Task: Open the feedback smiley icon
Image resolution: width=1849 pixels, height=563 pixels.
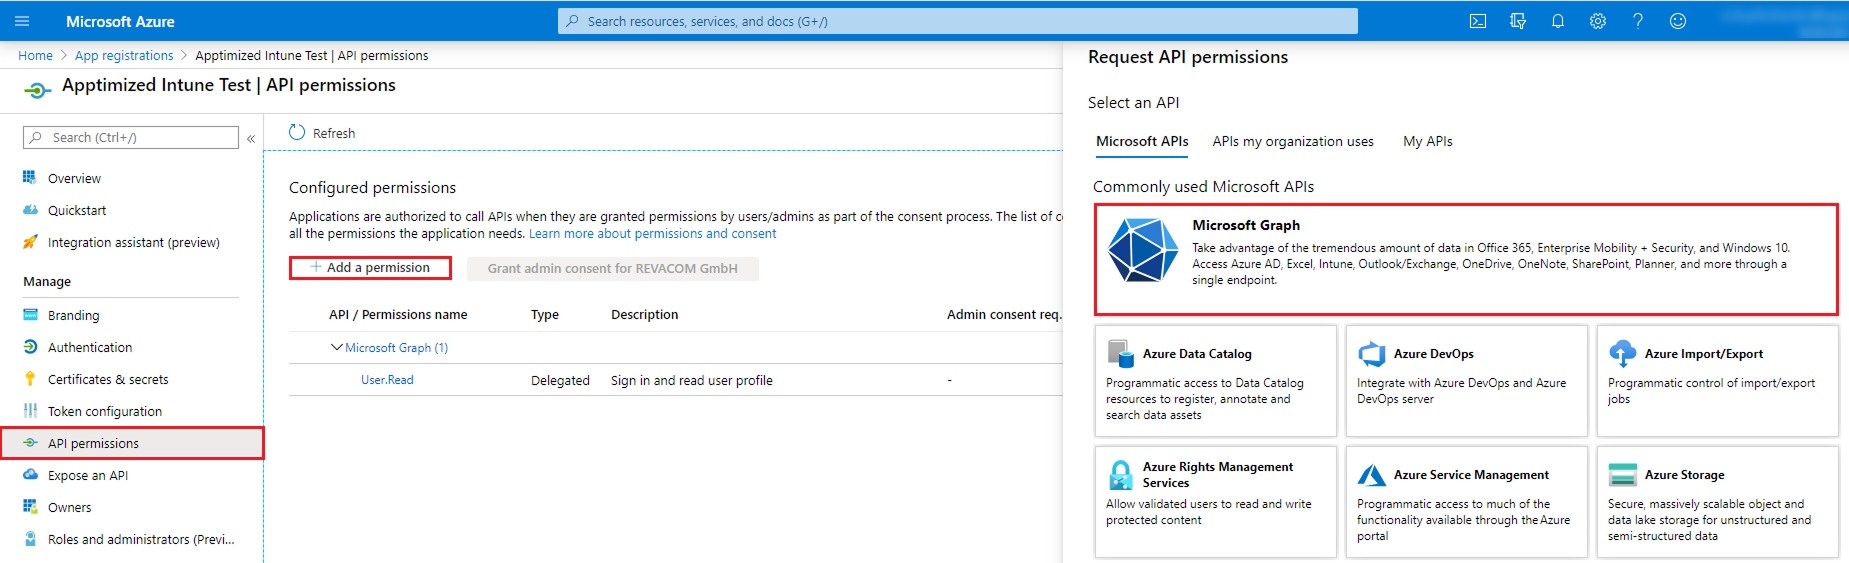Action: [1678, 21]
